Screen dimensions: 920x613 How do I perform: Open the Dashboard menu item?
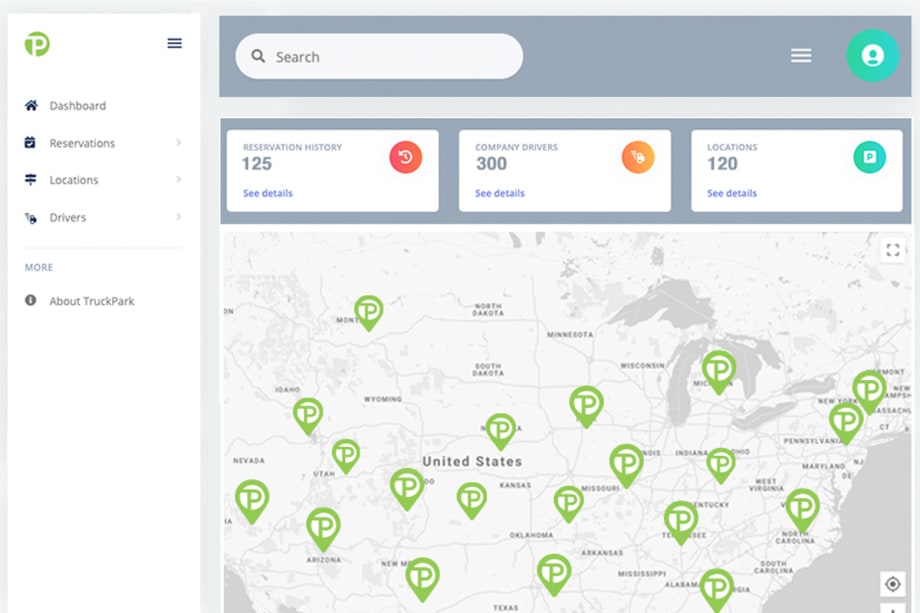click(x=78, y=106)
